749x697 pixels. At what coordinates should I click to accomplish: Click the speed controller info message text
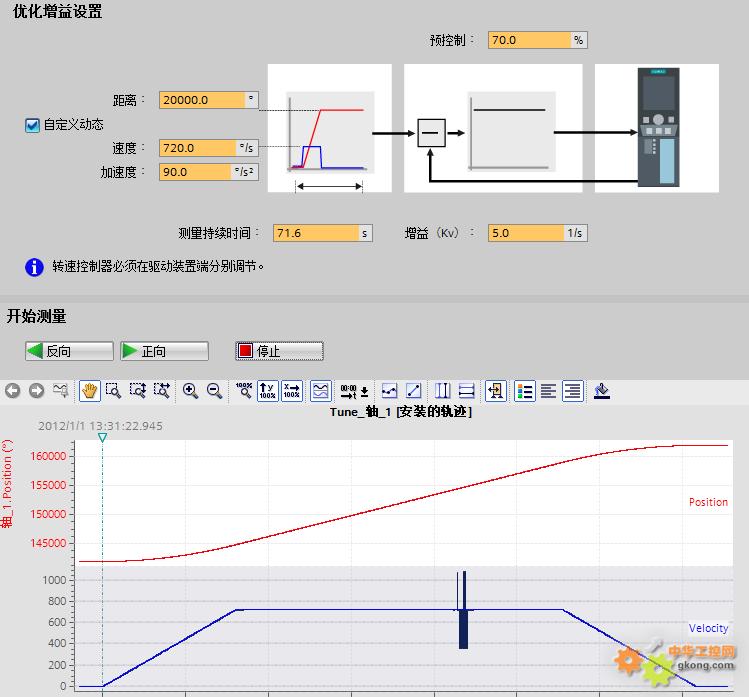(158, 267)
